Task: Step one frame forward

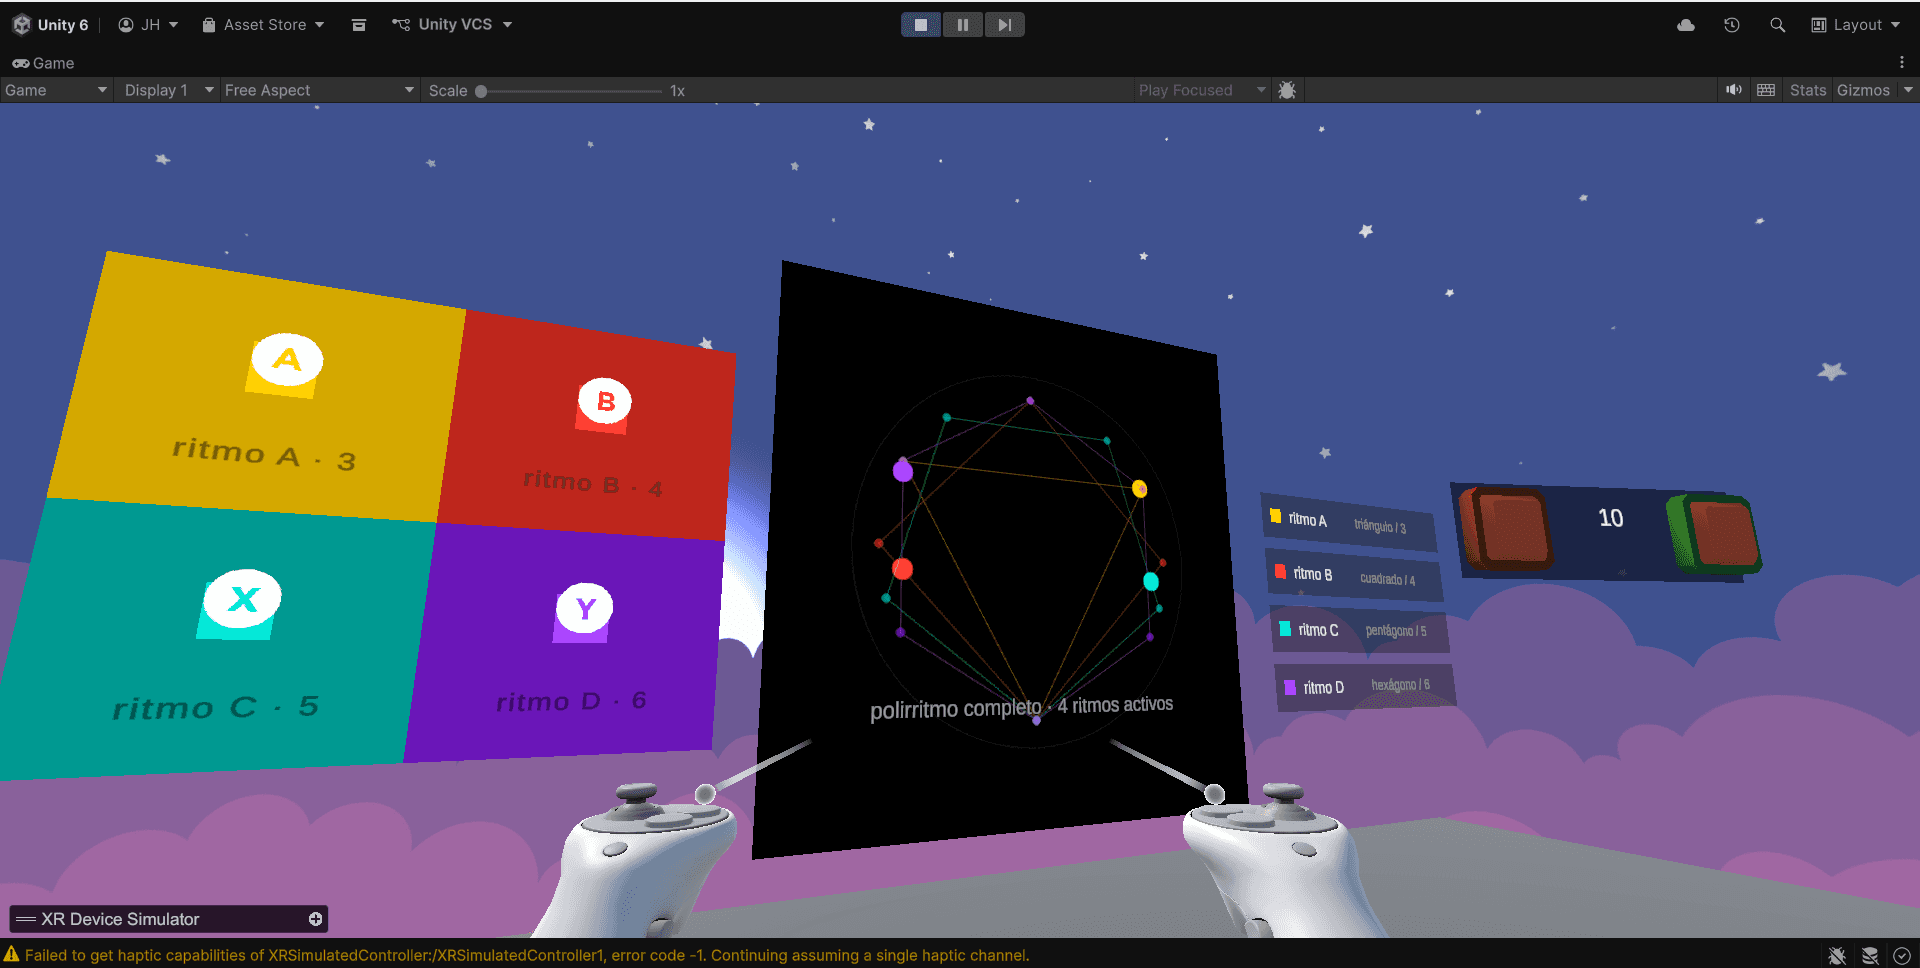Action: coord(1004,24)
